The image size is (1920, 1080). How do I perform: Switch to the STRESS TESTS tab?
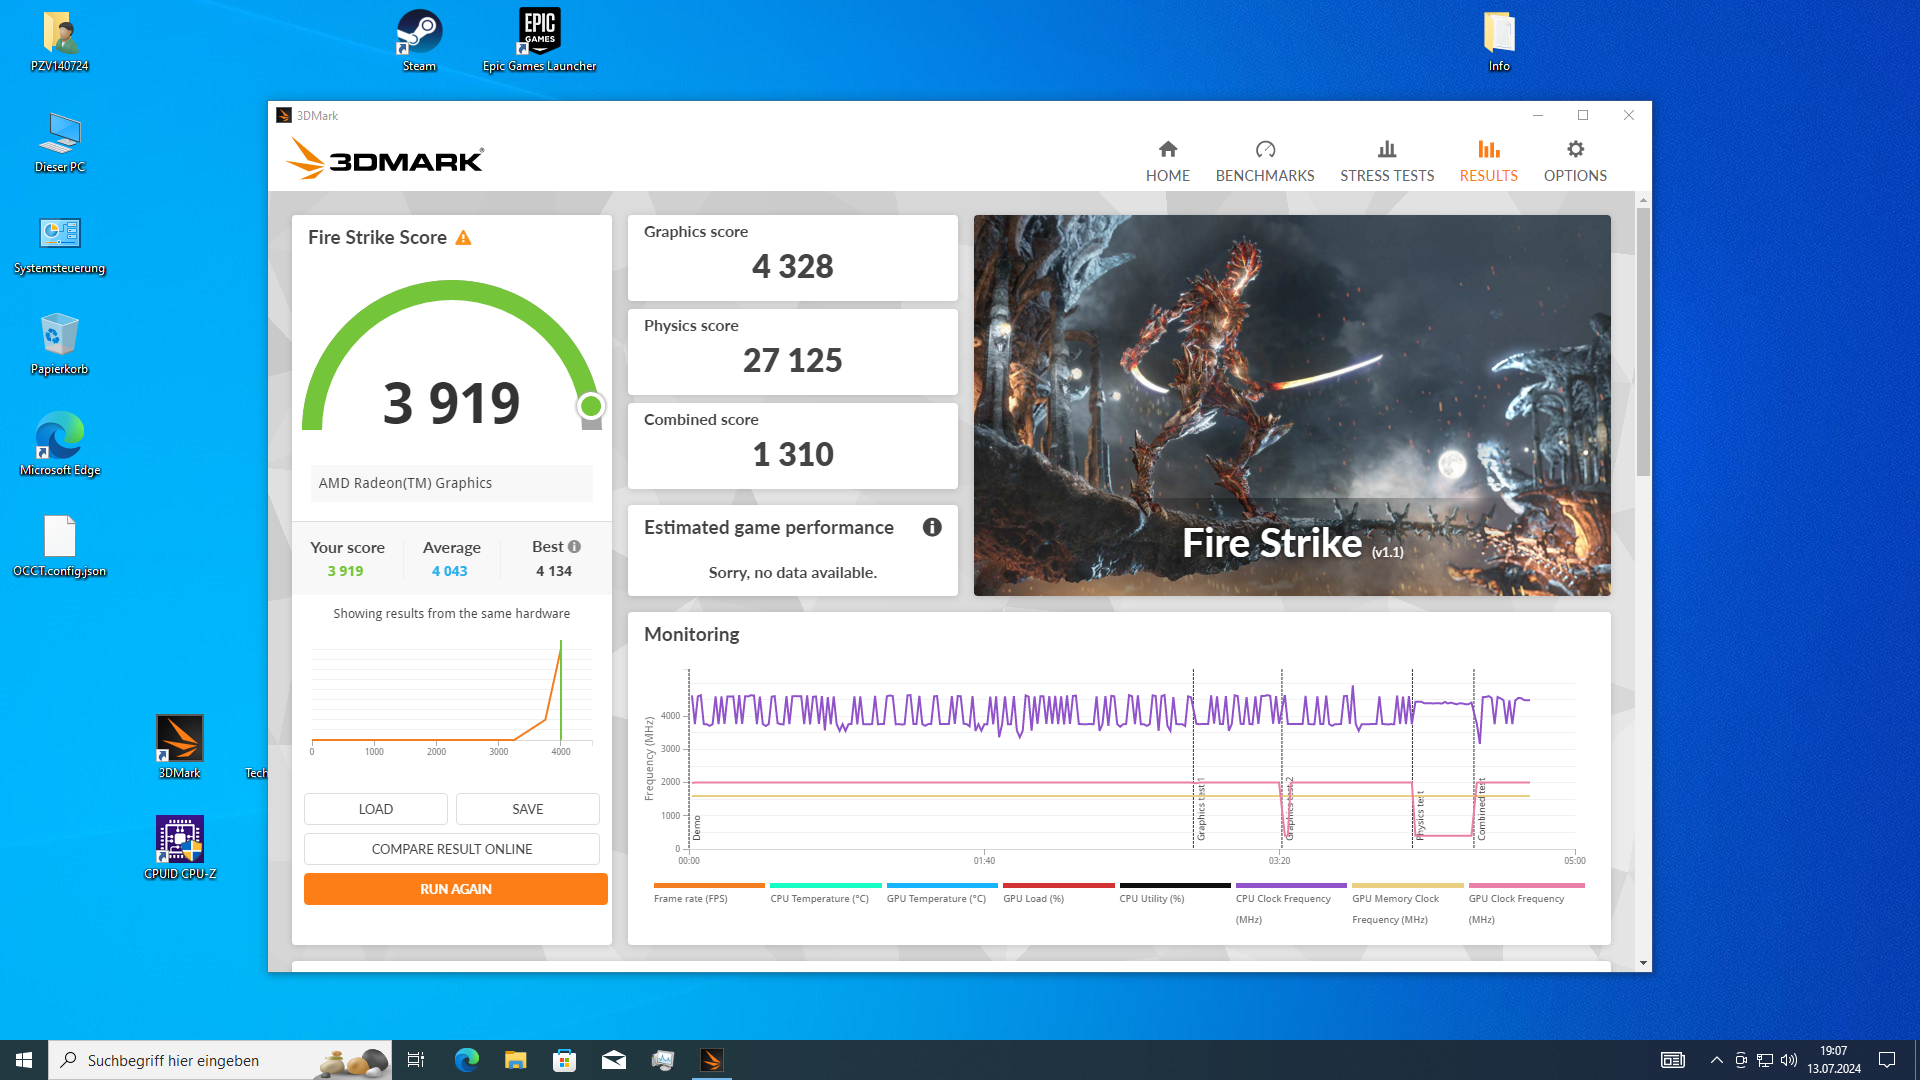click(1387, 161)
